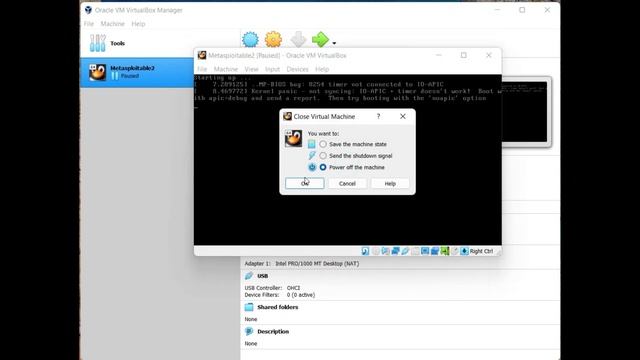Click the optical disc icon in VM status bar
This screenshot has width=640, height=360.
[376, 251]
